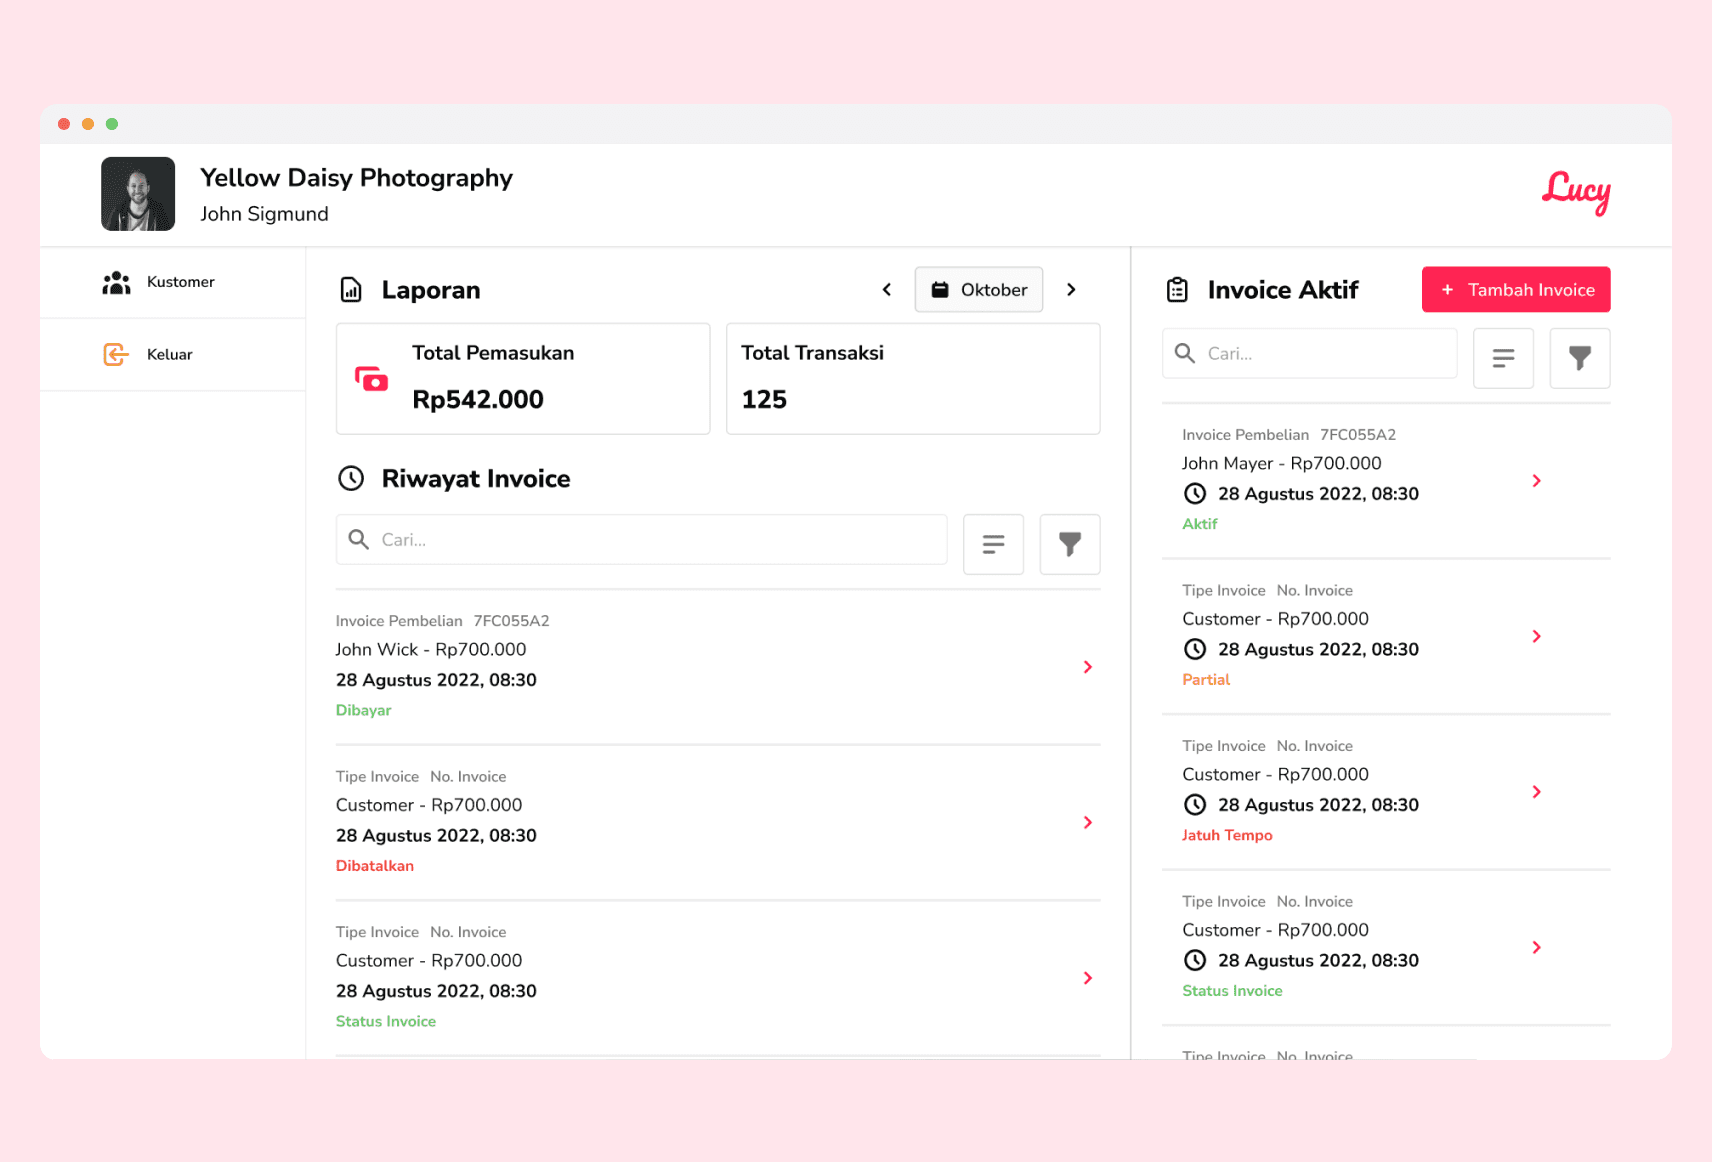Expand John Mayer invoice details chevron
The image size is (1712, 1162).
pyautogui.click(x=1537, y=481)
